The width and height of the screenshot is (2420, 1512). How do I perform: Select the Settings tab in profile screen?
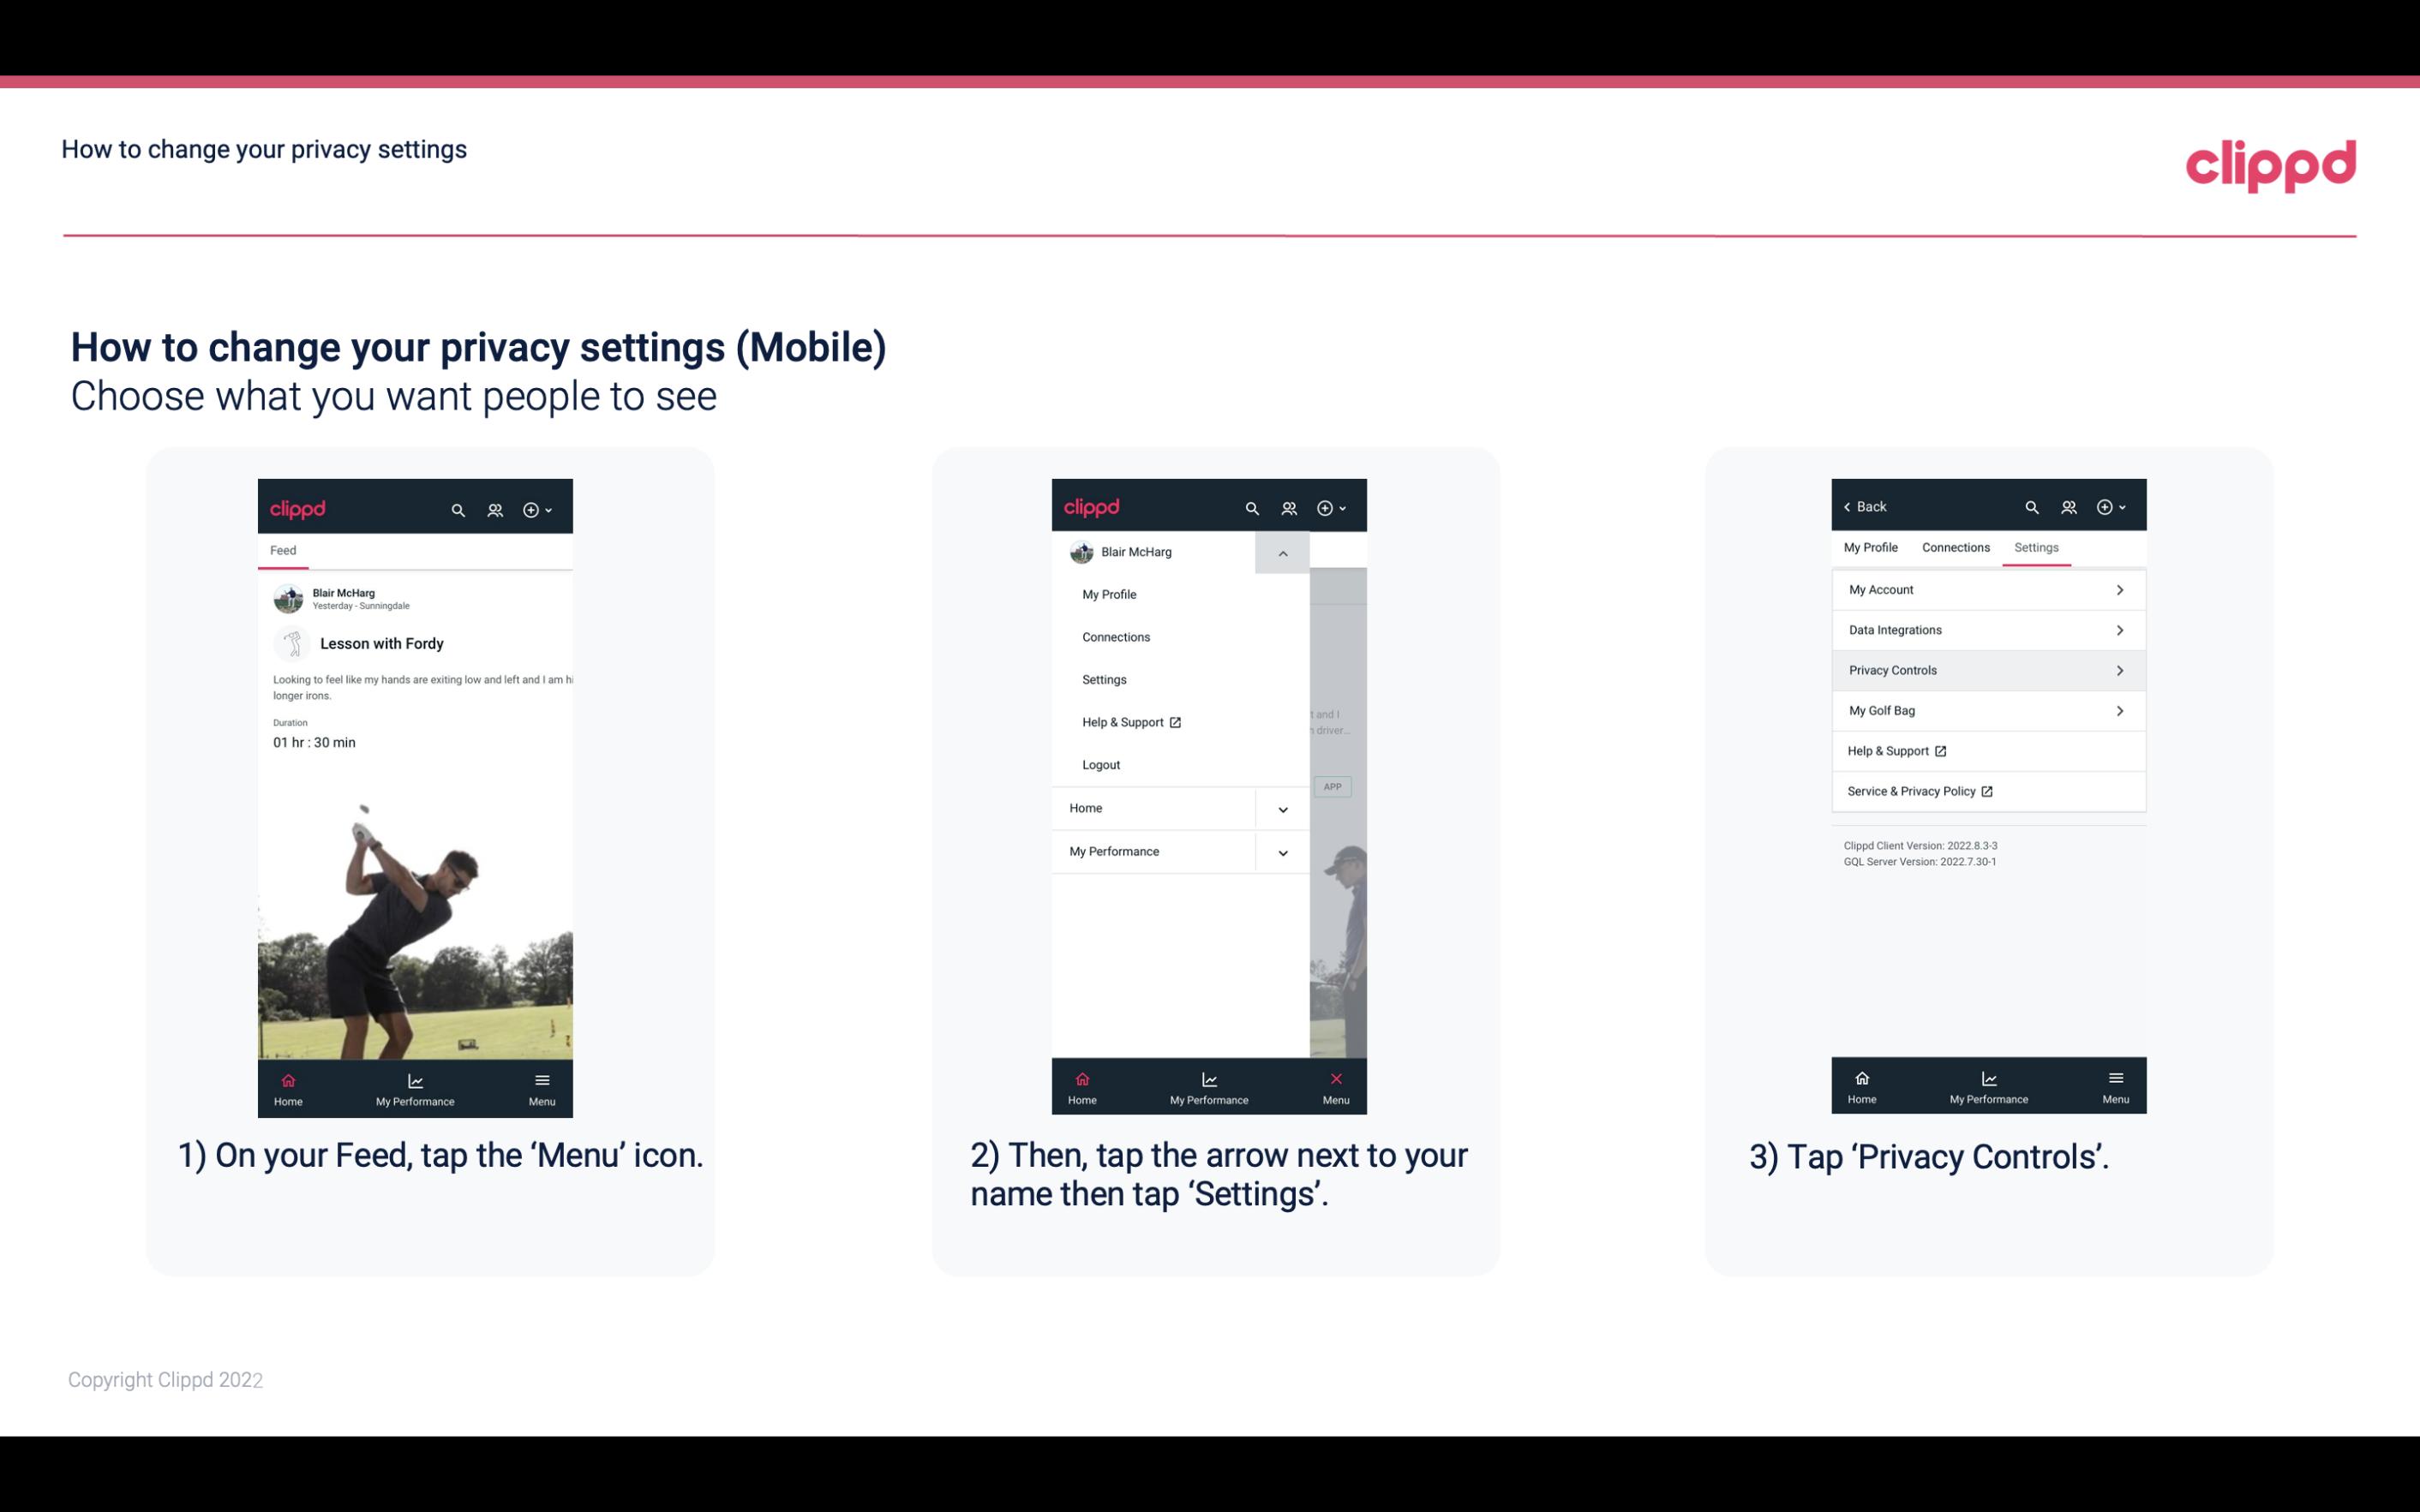click(x=2037, y=547)
